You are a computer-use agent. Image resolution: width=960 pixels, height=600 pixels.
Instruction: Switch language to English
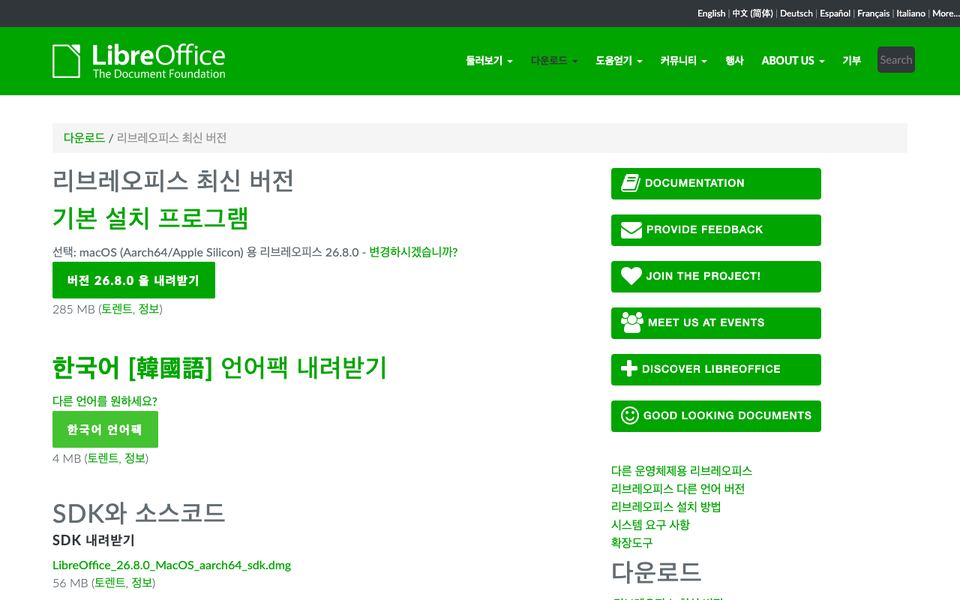[x=711, y=13]
